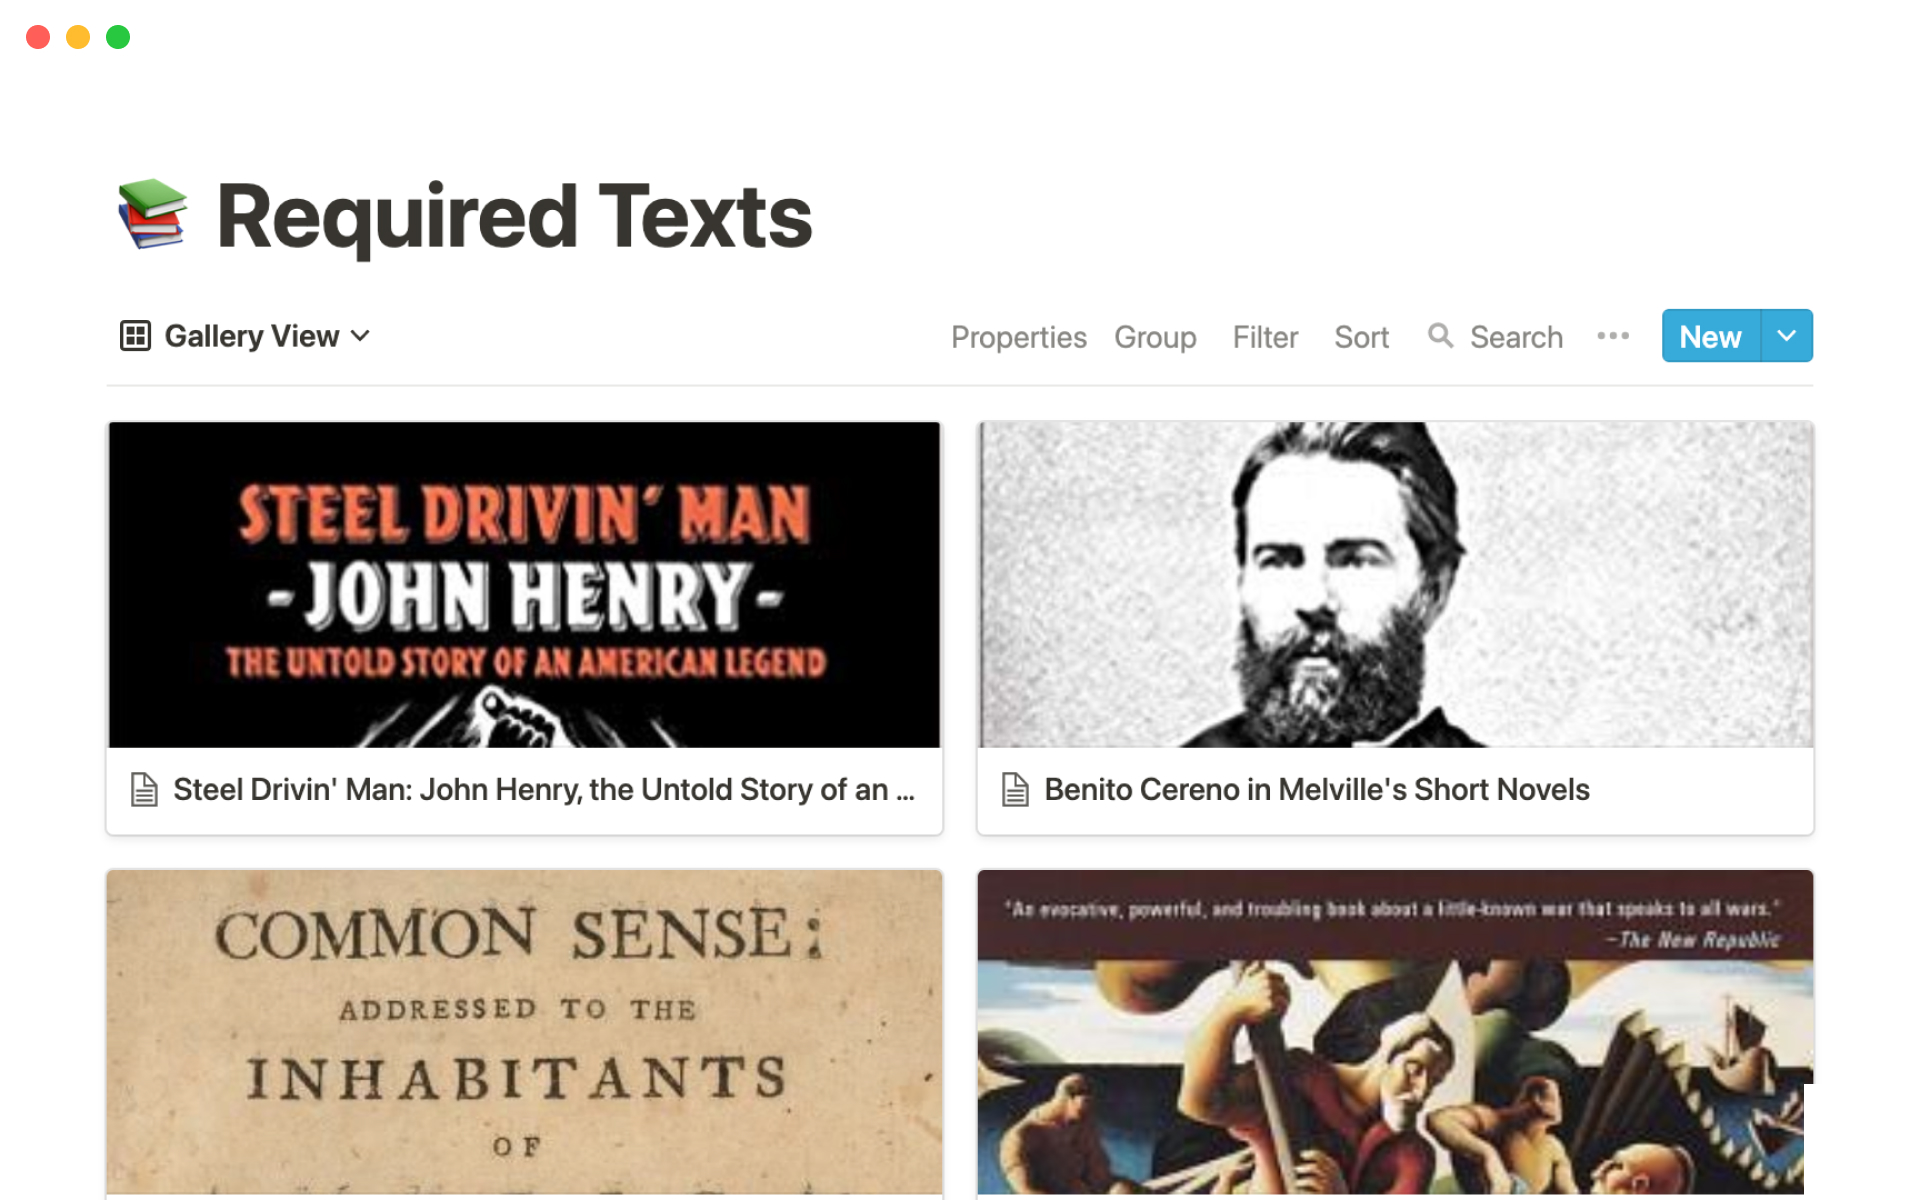Open the Properties menu
The width and height of the screenshot is (1920, 1200).
tap(1018, 337)
